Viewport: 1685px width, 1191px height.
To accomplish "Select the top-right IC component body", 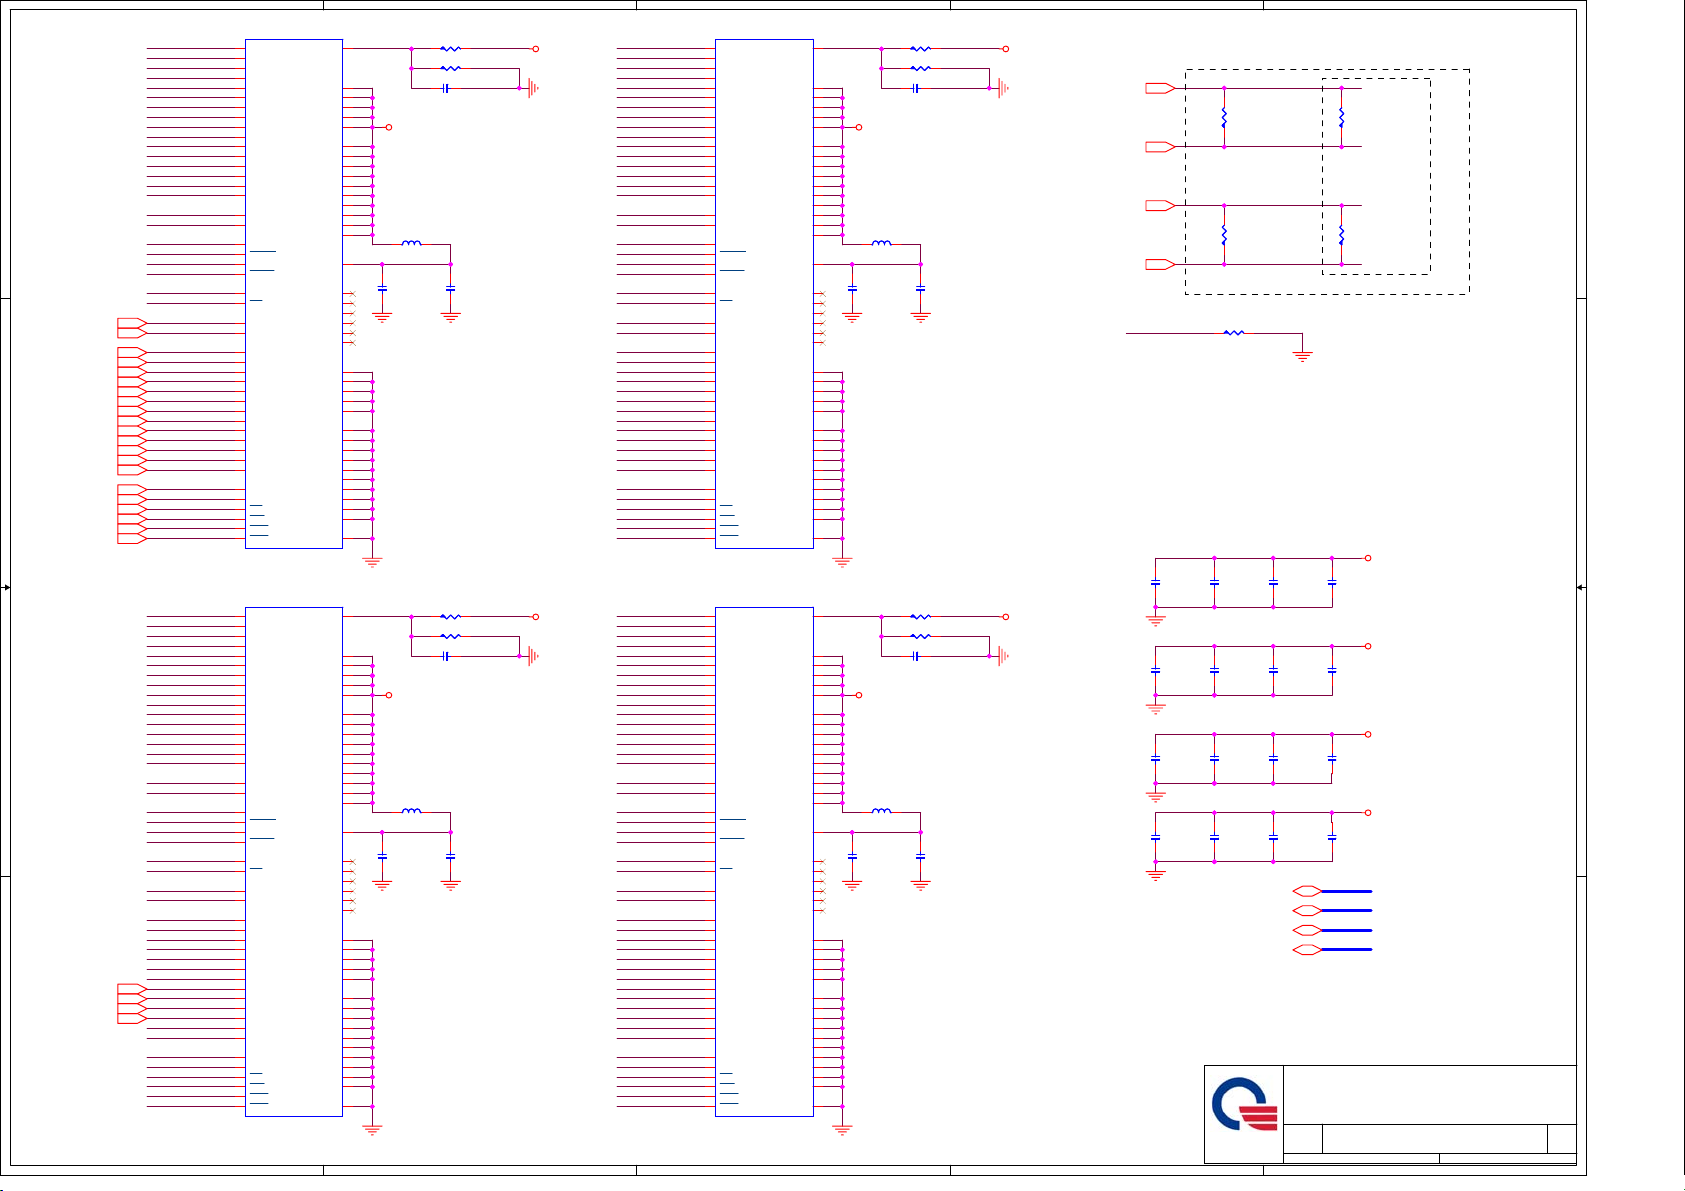I will click(764, 294).
